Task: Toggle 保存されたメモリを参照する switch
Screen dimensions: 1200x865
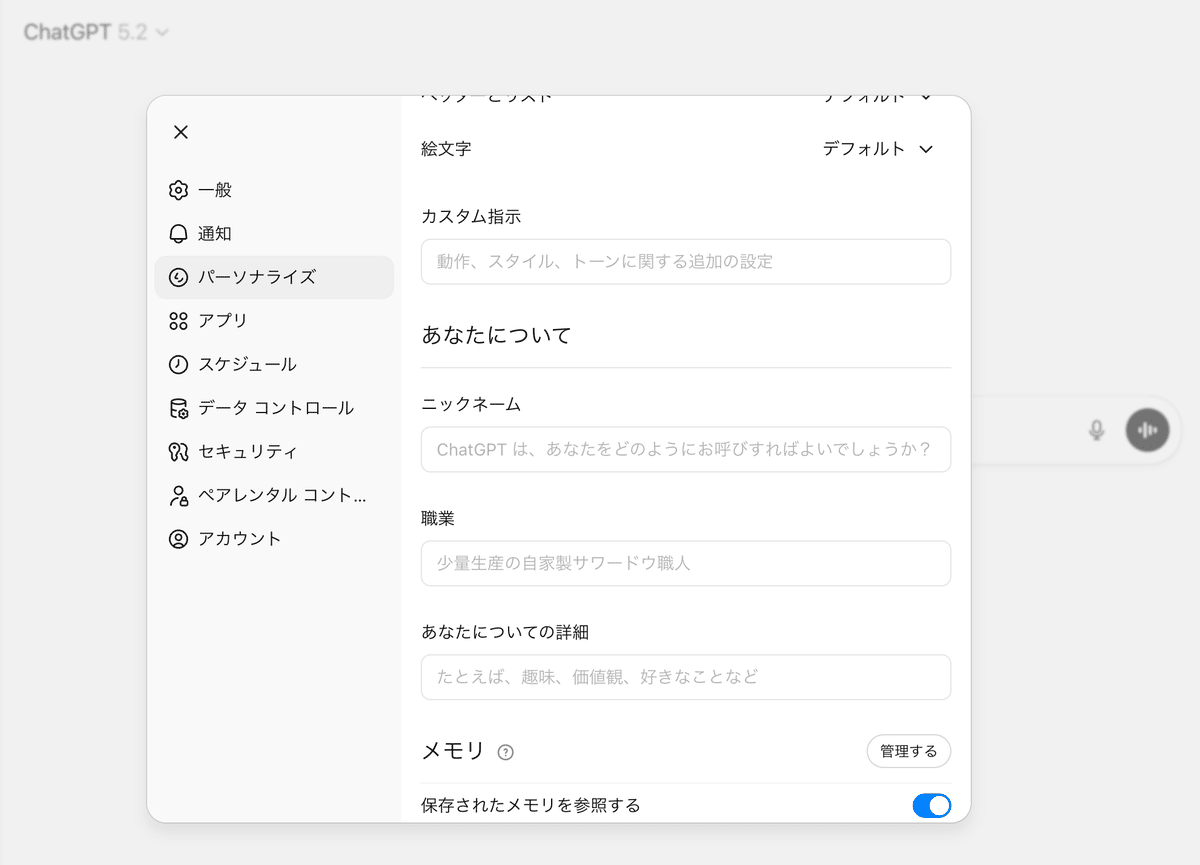Action: coord(931,805)
